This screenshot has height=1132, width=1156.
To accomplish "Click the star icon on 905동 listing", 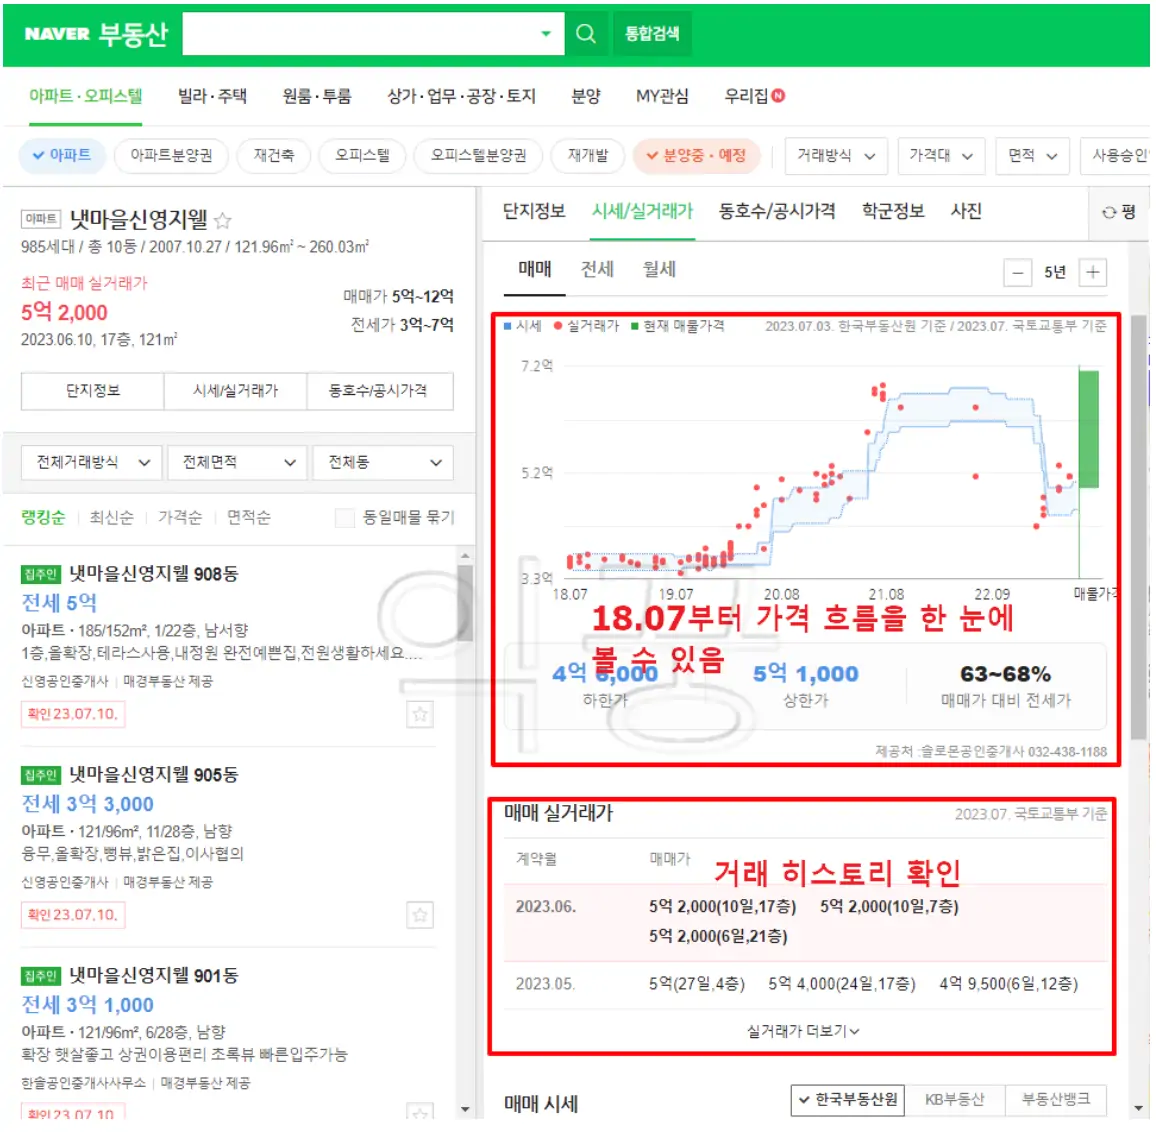I will [x=419, y=917].
